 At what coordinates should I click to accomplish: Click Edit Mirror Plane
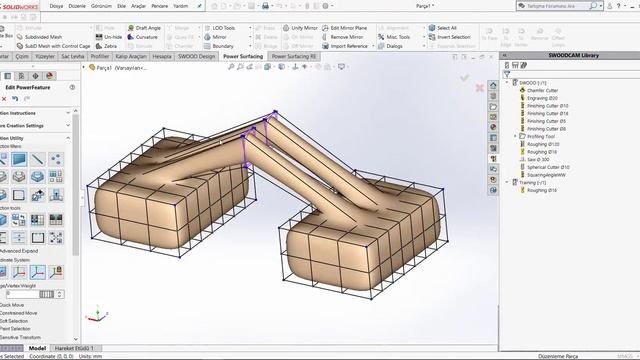click(x=344, y=28)
